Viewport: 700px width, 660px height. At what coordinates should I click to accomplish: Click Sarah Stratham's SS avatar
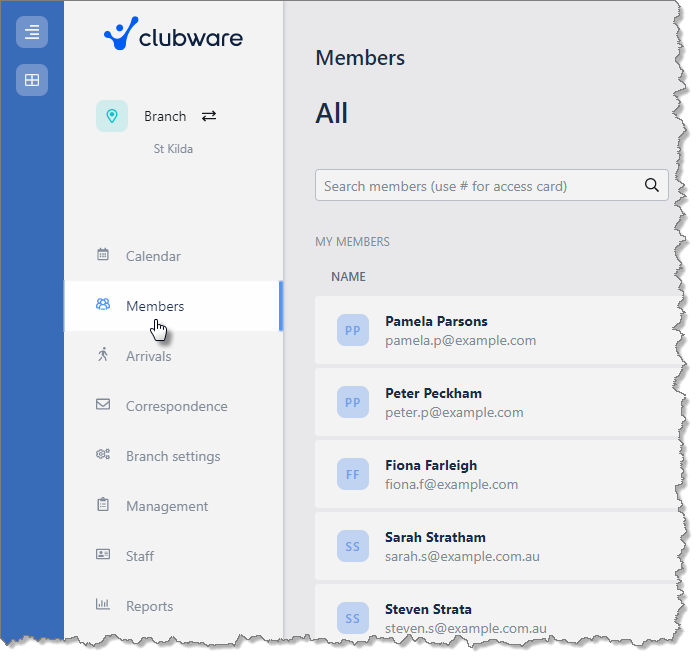[353, 547]
